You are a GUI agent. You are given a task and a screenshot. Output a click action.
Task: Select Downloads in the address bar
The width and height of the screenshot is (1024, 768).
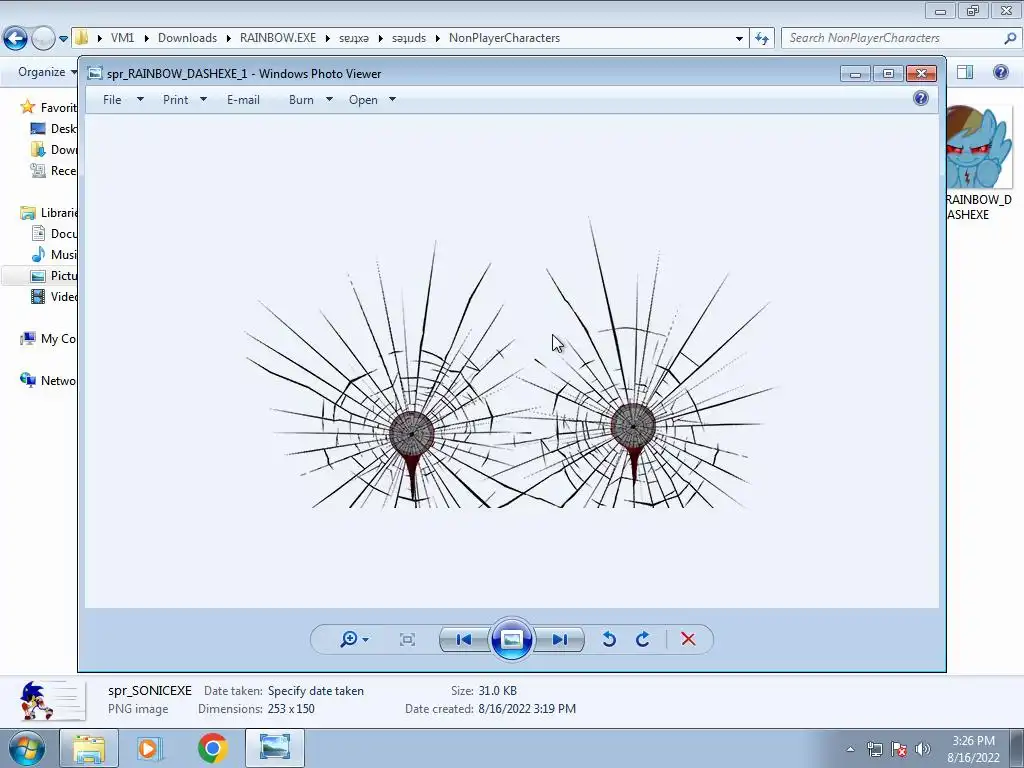(x=187, y=38)
